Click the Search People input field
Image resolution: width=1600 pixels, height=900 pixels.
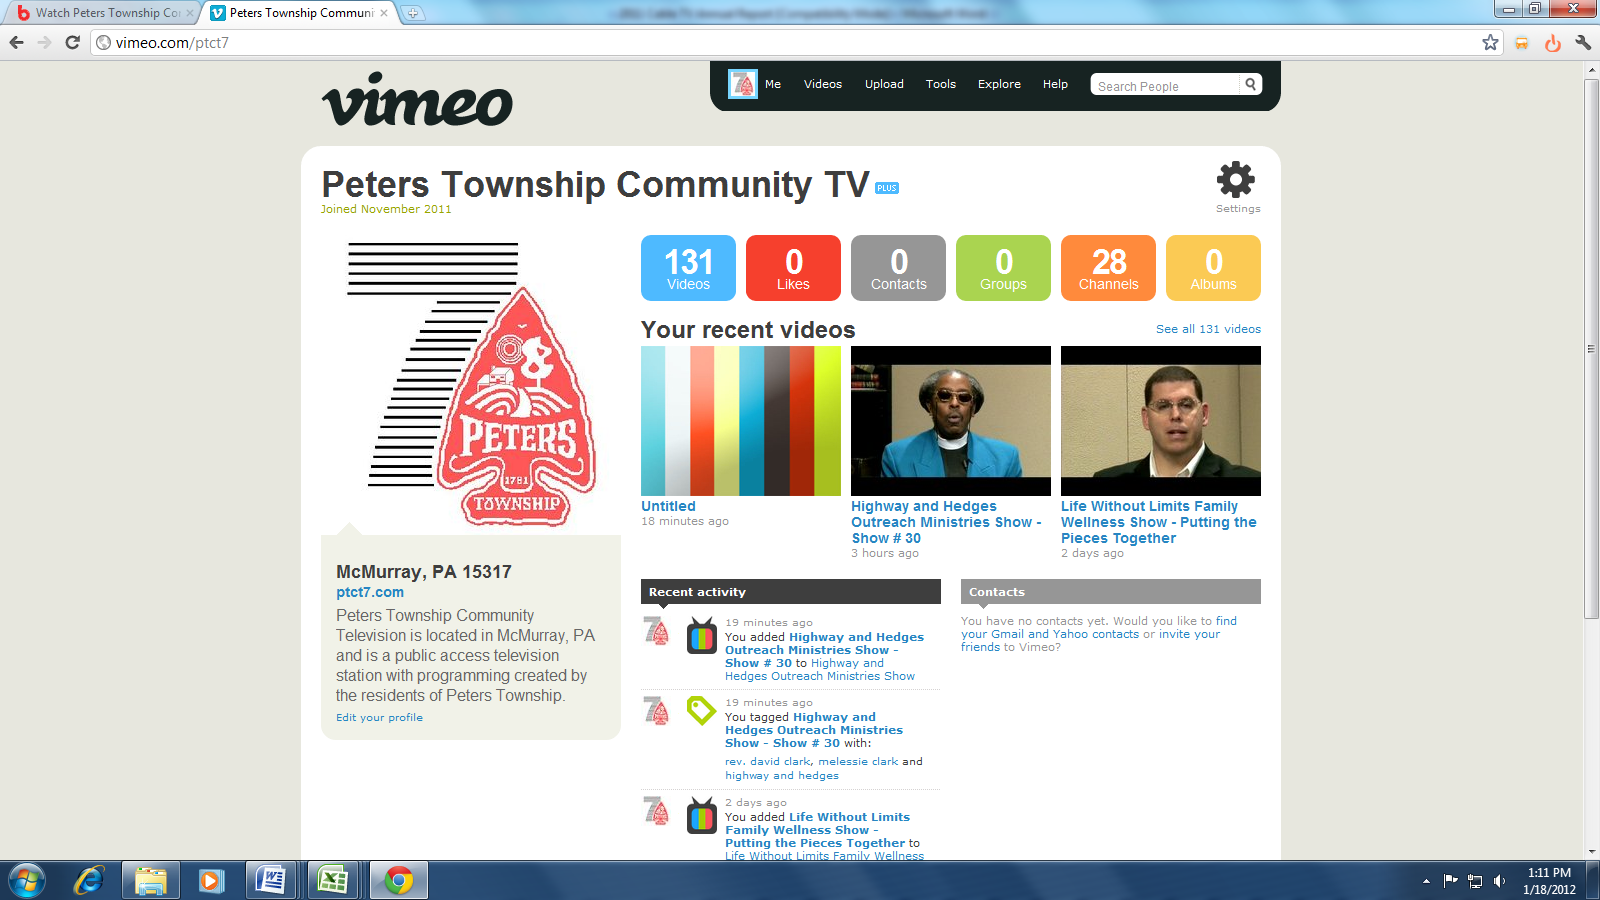(x=1166, y=86)
